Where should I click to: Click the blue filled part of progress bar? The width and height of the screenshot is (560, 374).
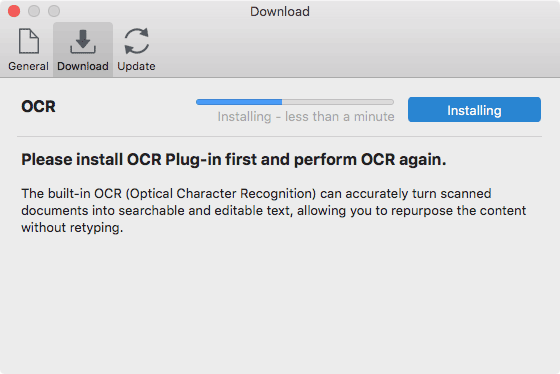click(239, 102)
